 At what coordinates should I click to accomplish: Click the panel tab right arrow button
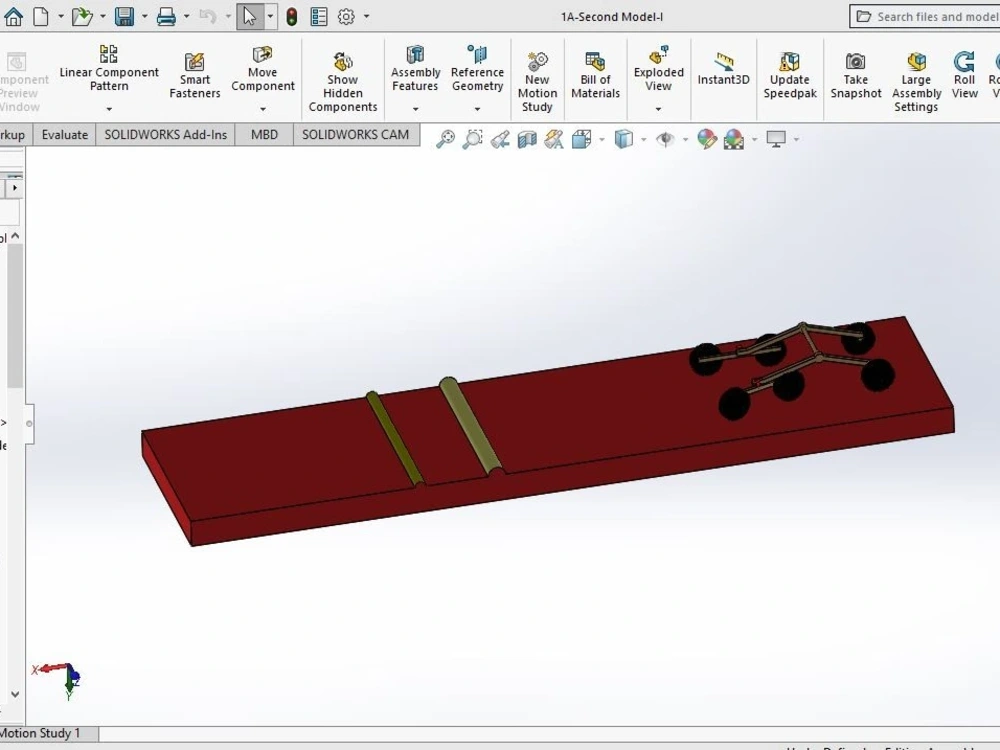coord(15,188)
